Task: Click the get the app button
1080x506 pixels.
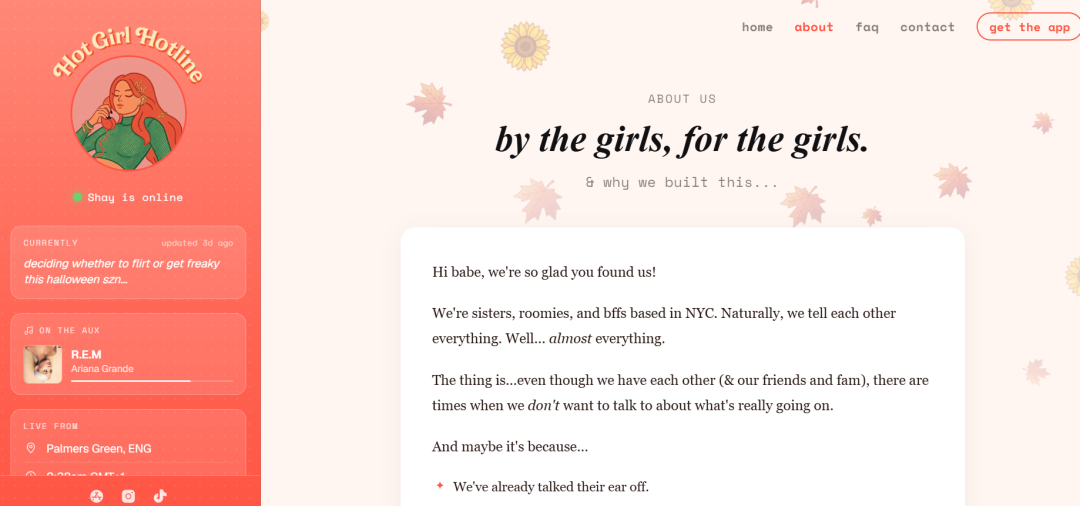Action: tap(1029, 27)
